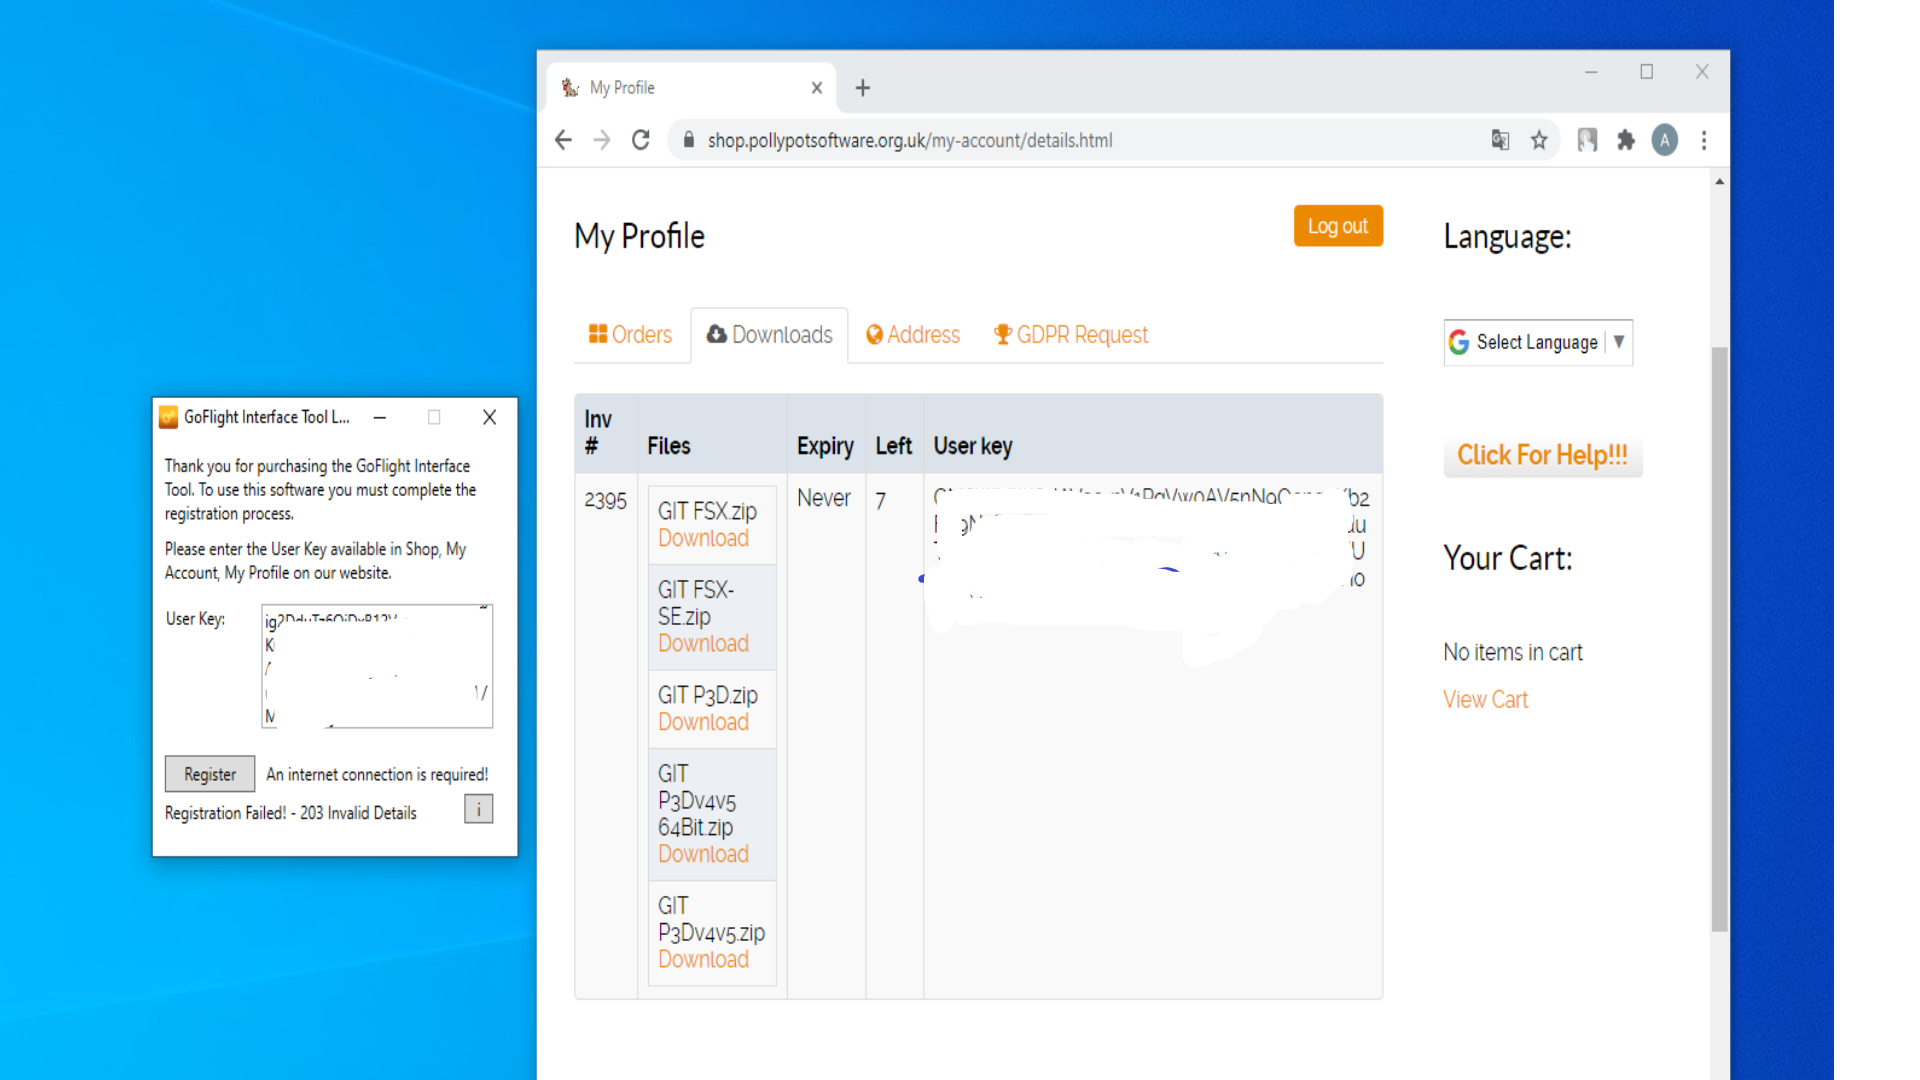Download the GIT P3Dv4v5.zip file

703,960
